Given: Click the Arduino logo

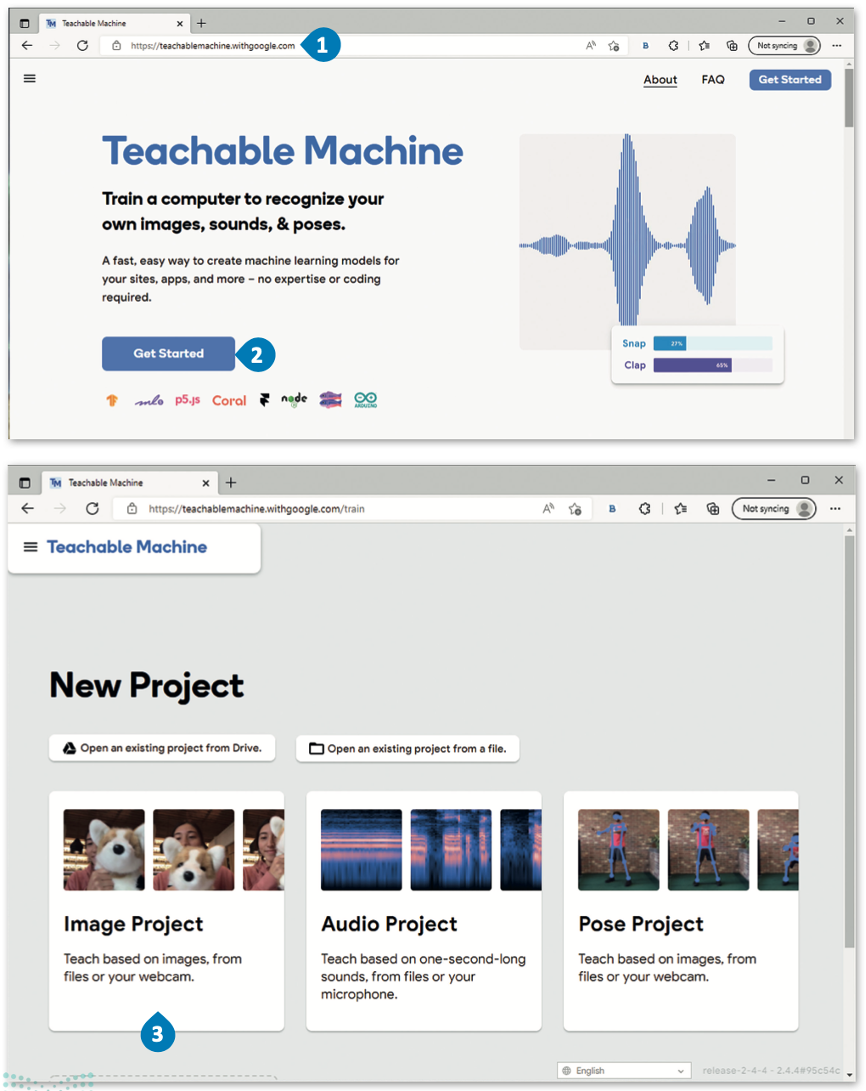Looking at the screenshot, I should tap(365, 399).
